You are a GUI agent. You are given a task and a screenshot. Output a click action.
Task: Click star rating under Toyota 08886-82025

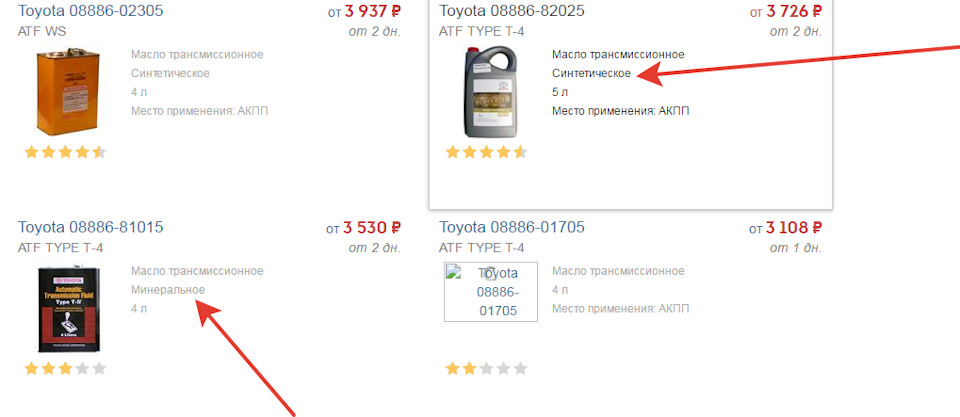[485, 153]
